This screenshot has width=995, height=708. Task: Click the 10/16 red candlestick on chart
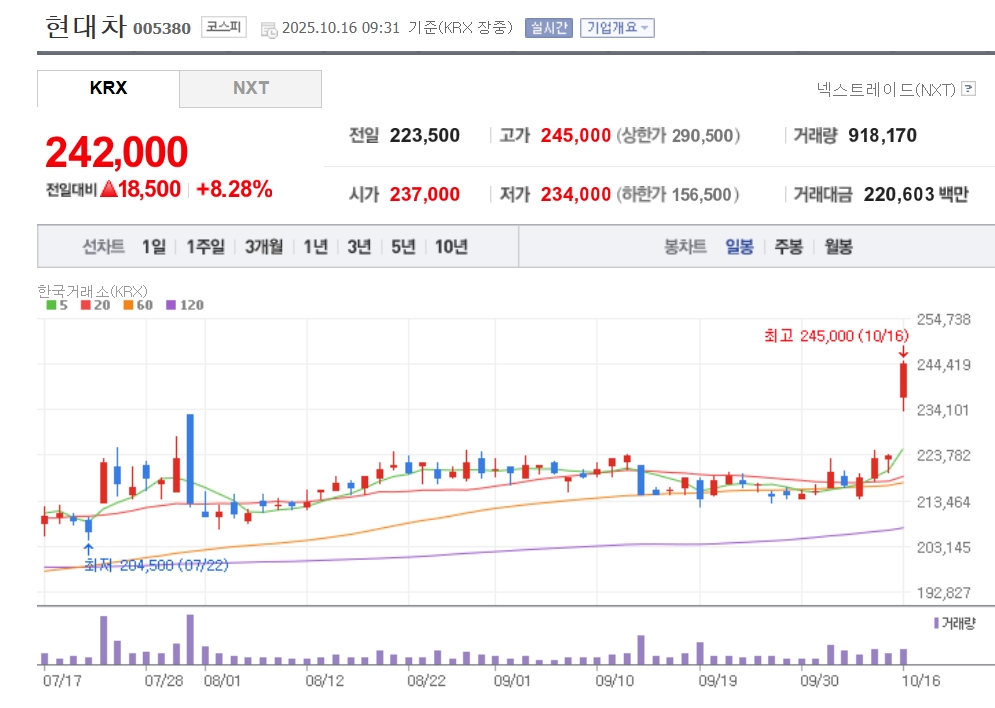coord(903,381)
